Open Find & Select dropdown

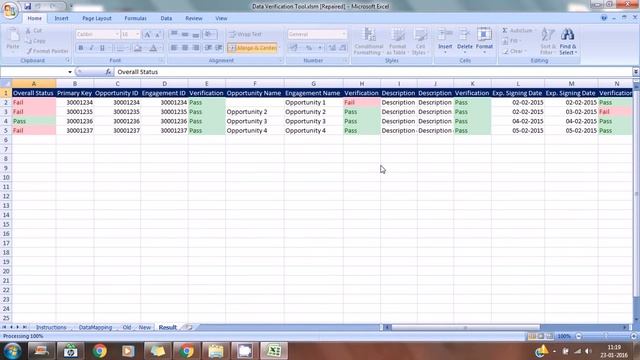point(568,41)
